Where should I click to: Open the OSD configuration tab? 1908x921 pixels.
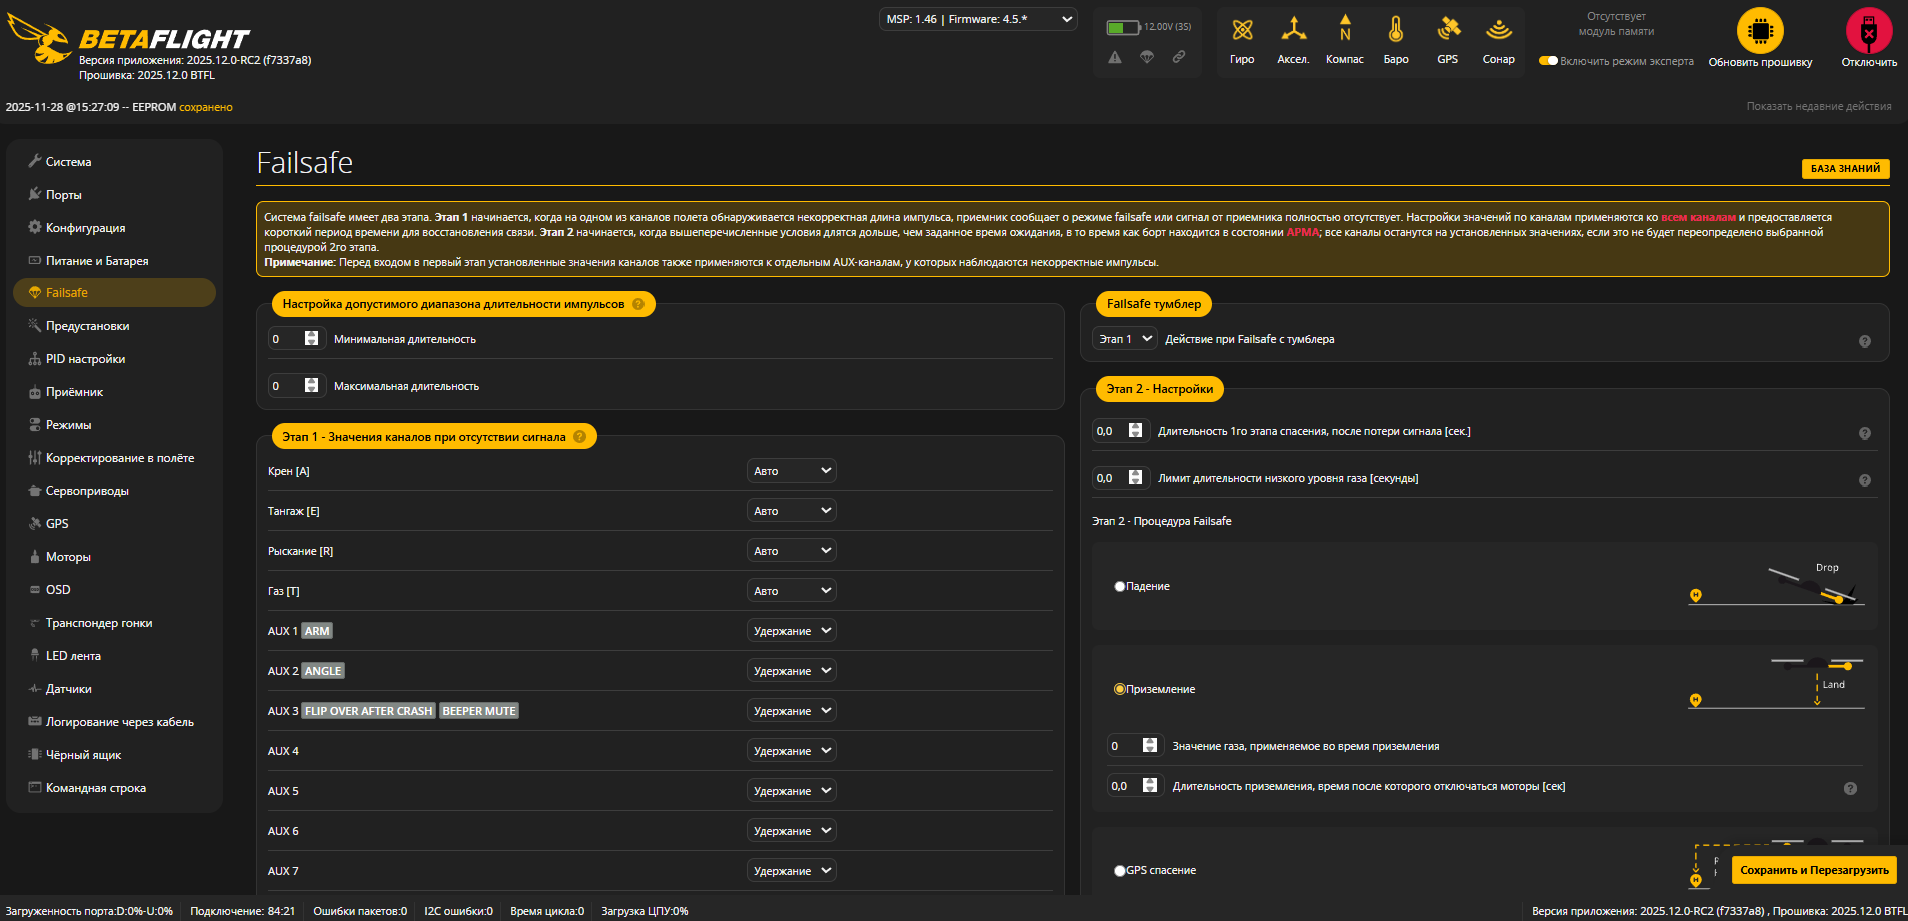(x=57, y=589)
